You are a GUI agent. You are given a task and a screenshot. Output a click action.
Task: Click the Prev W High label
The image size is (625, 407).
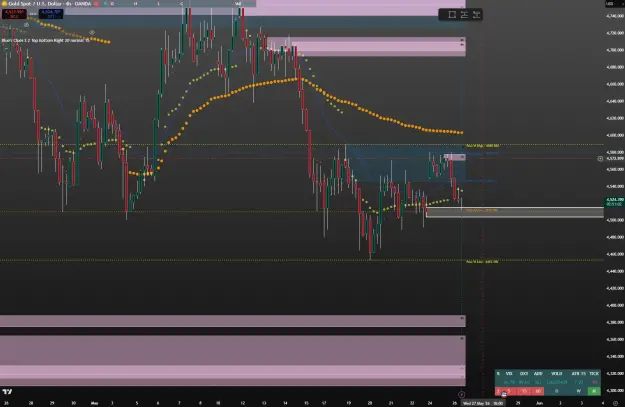pyautogui.click(x=482, y=146)
